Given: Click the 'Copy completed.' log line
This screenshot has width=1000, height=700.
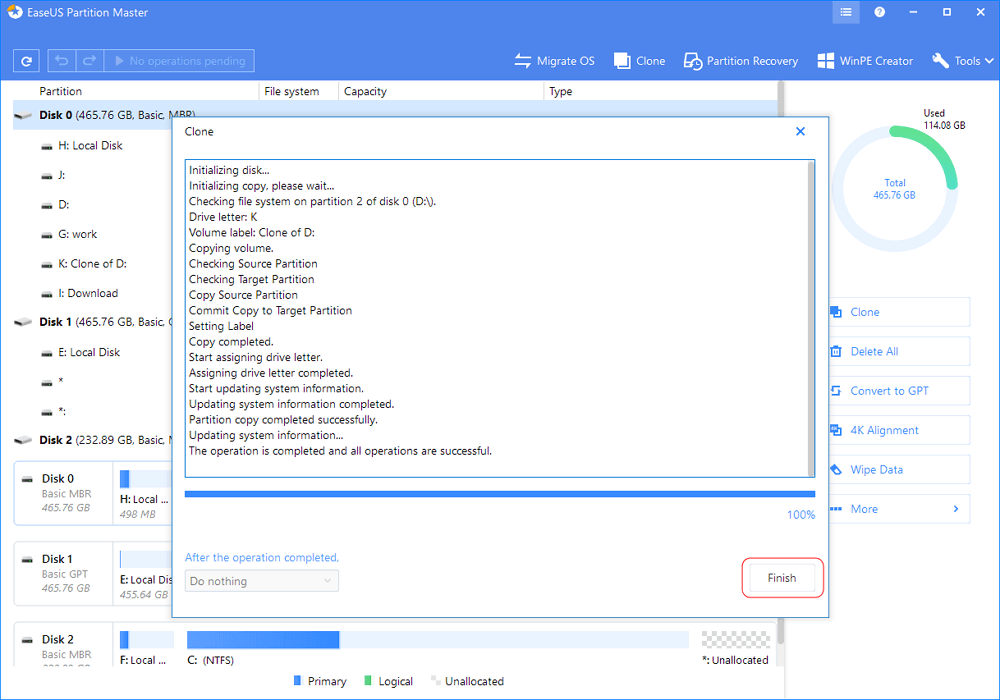Looking at the screenshot, I should [x=231, y=342].
